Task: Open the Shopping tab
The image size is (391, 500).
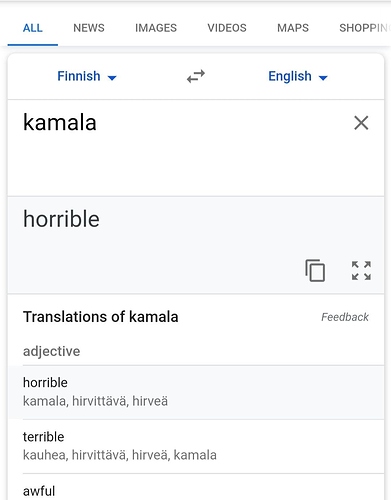Action: [364, 28]
